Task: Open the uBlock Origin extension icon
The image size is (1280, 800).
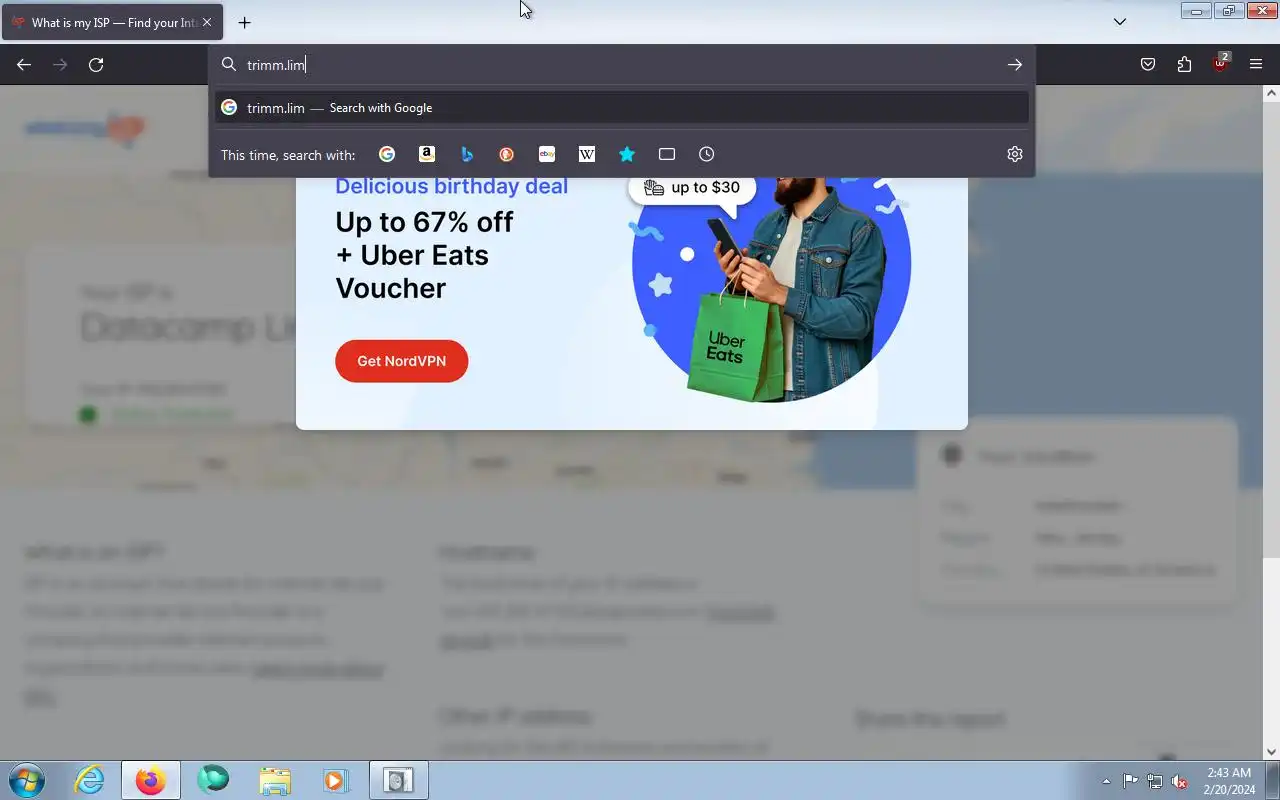Action: pos(1220,65)
